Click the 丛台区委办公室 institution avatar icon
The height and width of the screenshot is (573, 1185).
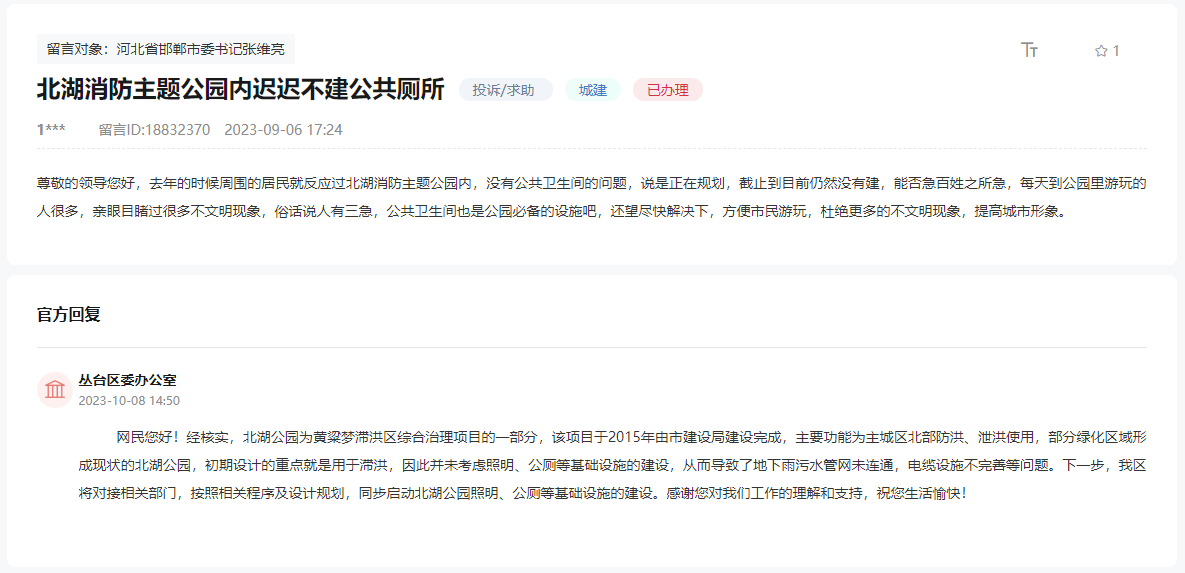(x=54, y=389)
